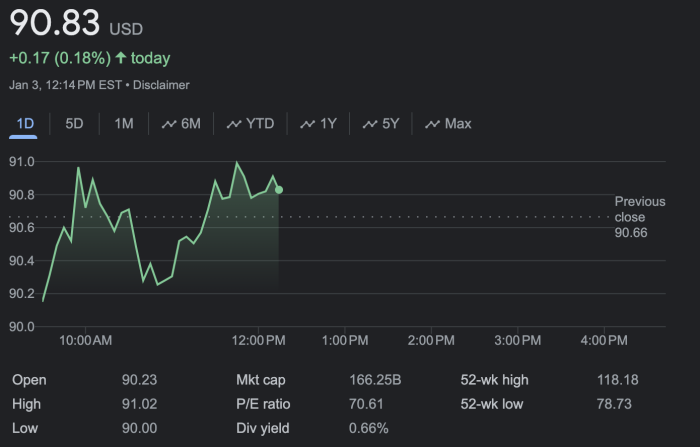Screen dimensions: 700x447
Task: Click the Open value 90.23
Action: pyautogui.click(x=139, y=380)
